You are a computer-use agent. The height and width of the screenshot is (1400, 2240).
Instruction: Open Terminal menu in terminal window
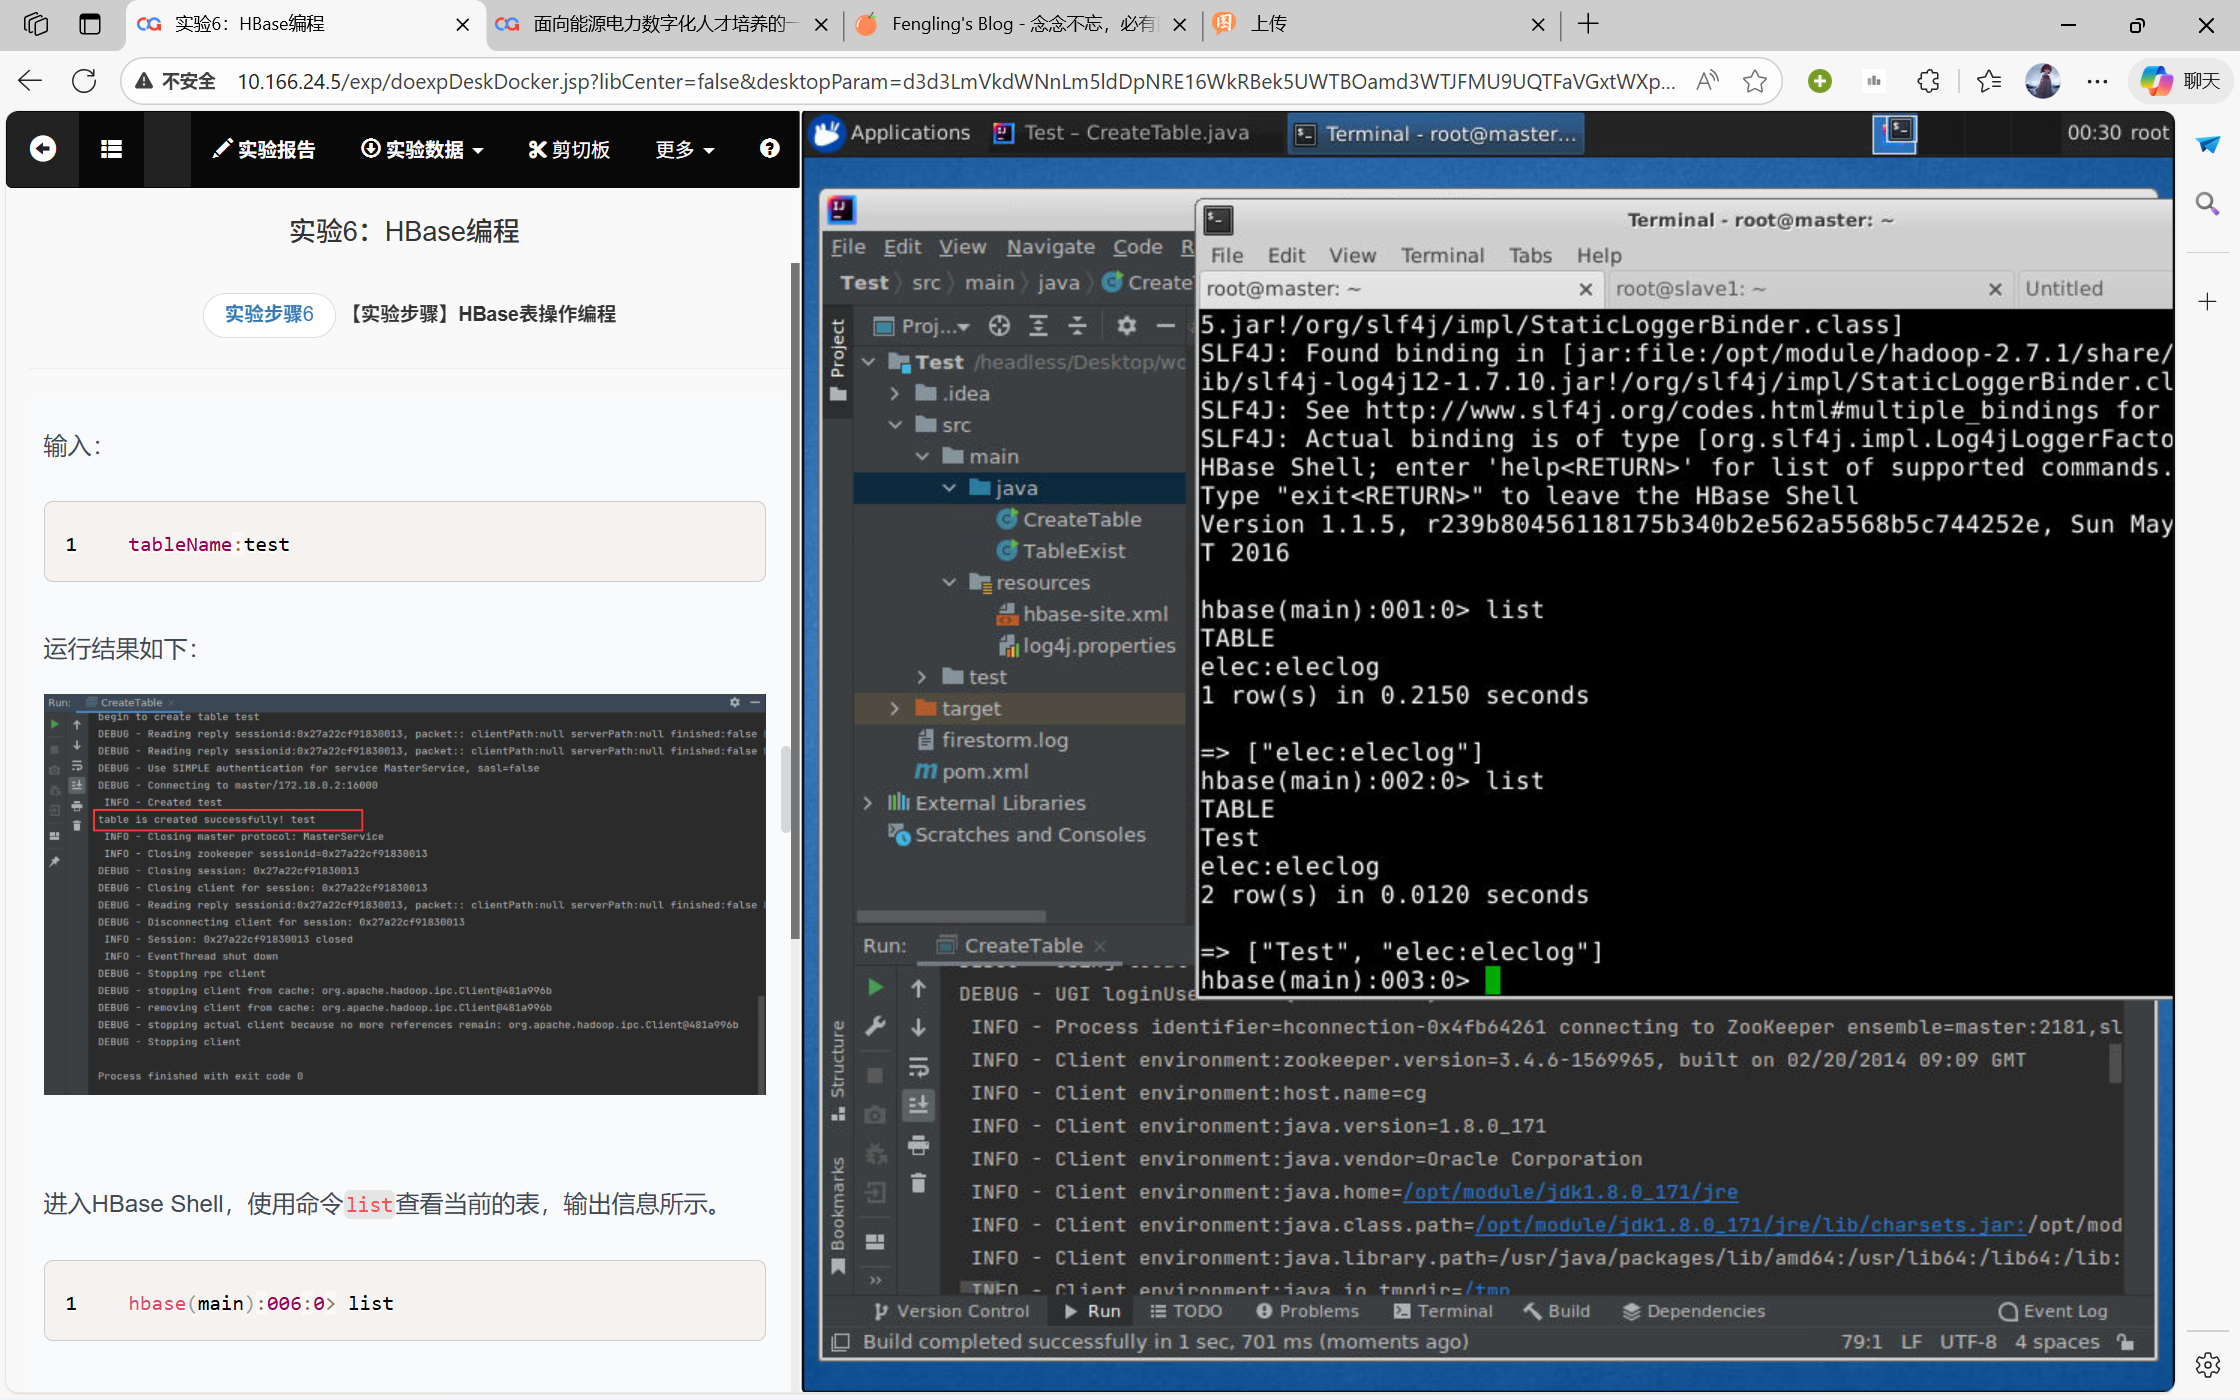tap(1441, 255)
